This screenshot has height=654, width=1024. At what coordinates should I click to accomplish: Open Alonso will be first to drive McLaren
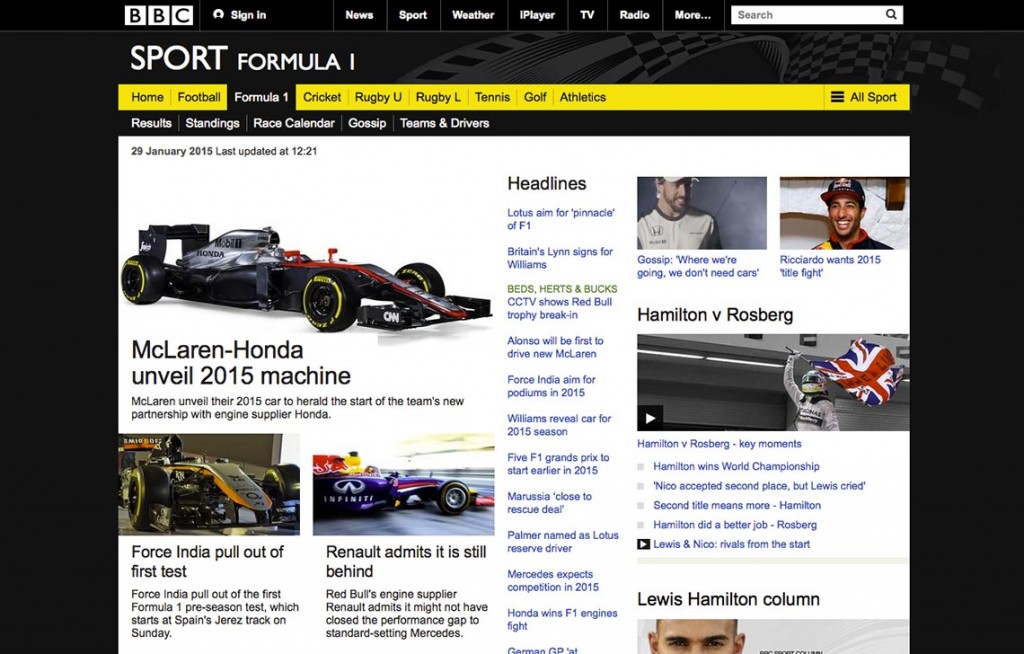tap(555, 347)
